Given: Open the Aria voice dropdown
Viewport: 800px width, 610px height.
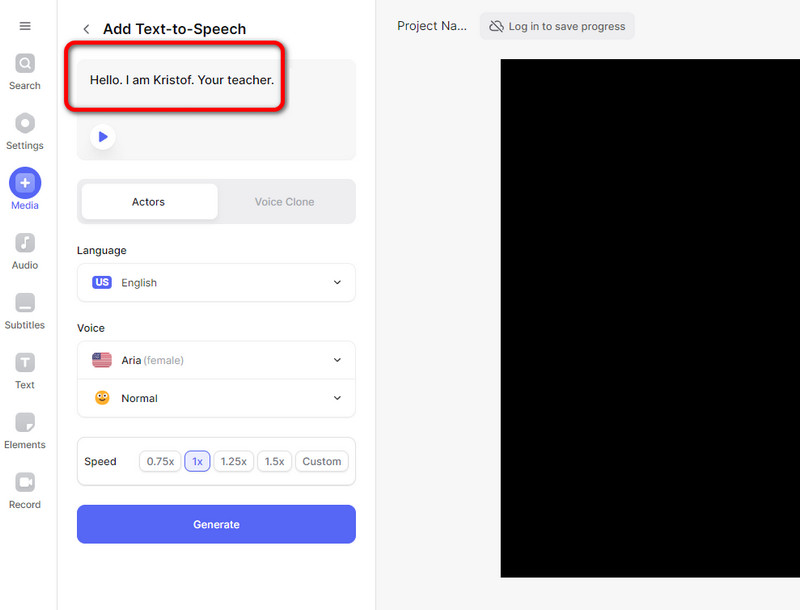Looking at the screenshot, I should [x=216, y=360].
